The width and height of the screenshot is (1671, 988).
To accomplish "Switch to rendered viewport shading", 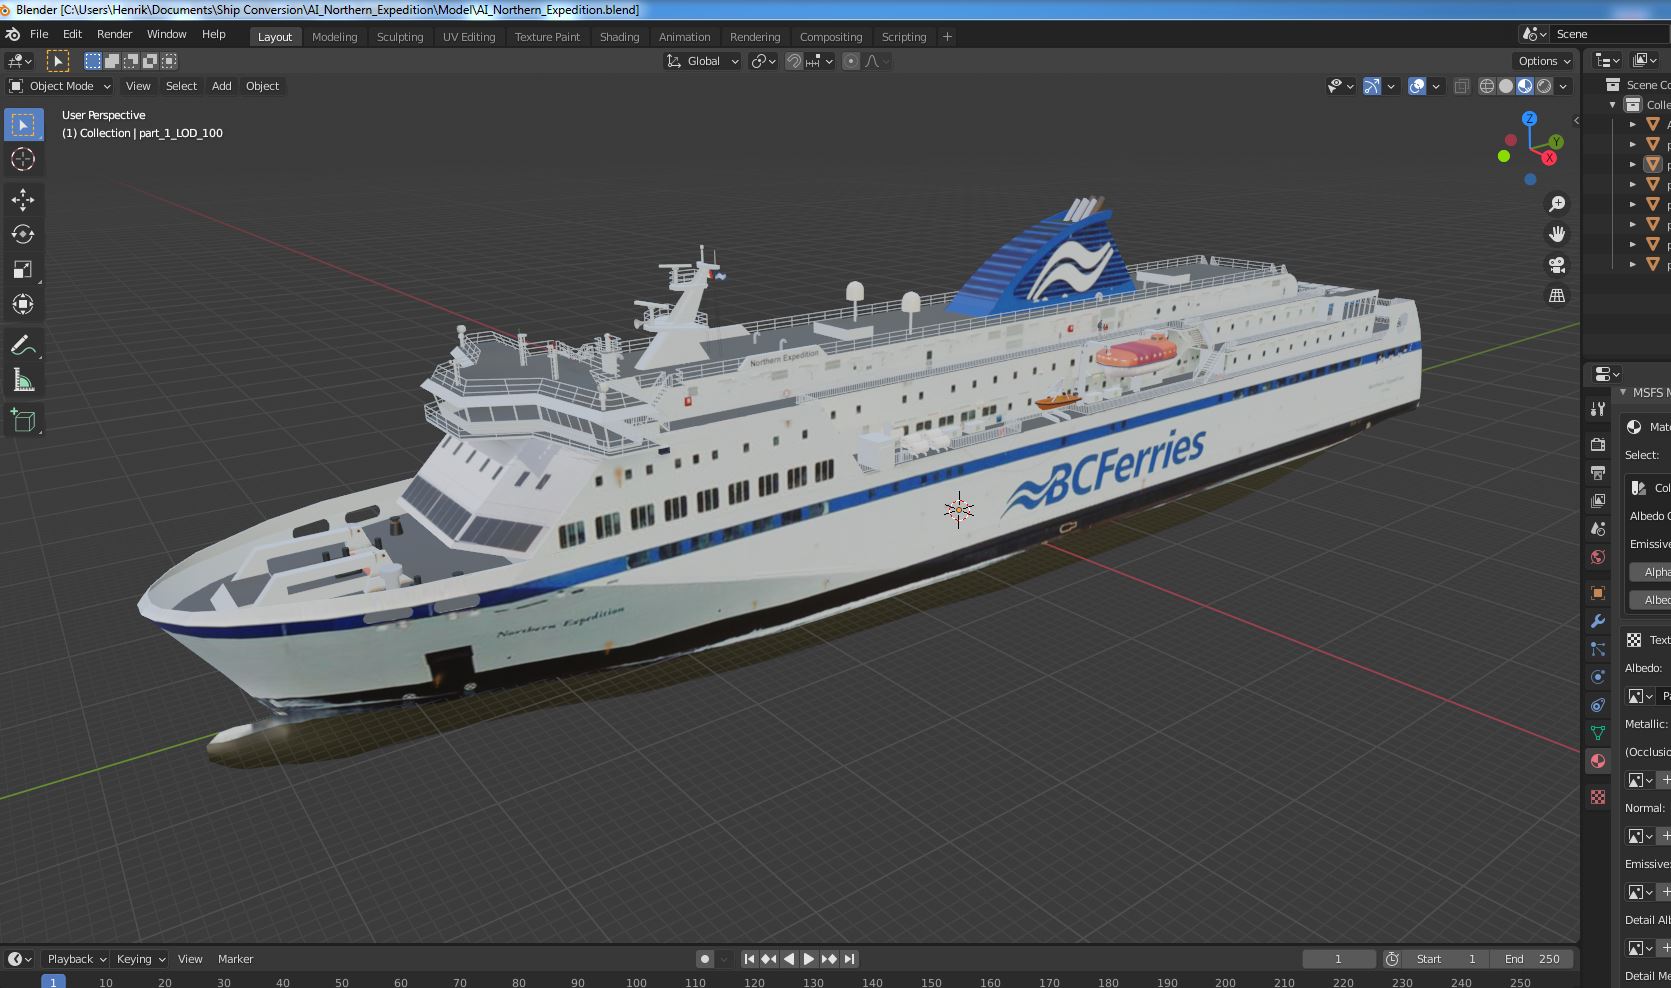I will point(1544,86).
